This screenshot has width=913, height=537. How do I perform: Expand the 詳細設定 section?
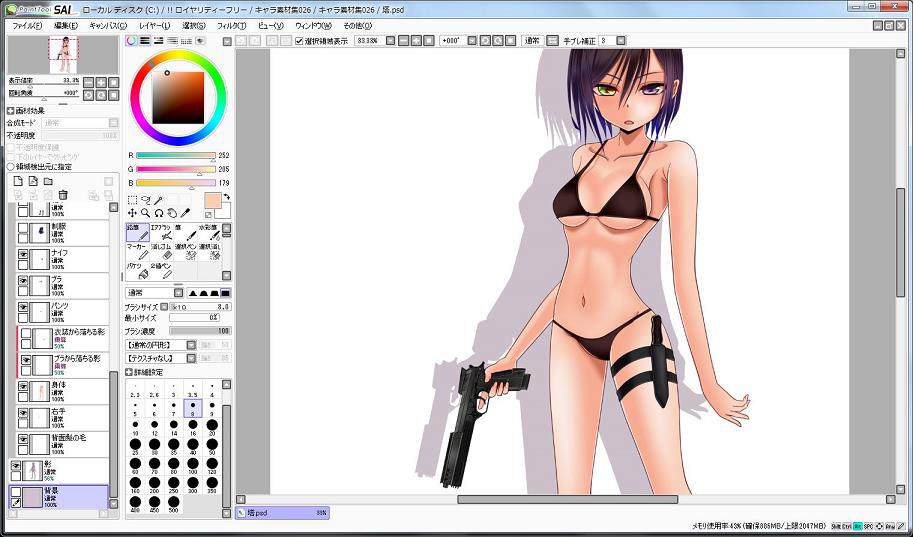[130, 372]
